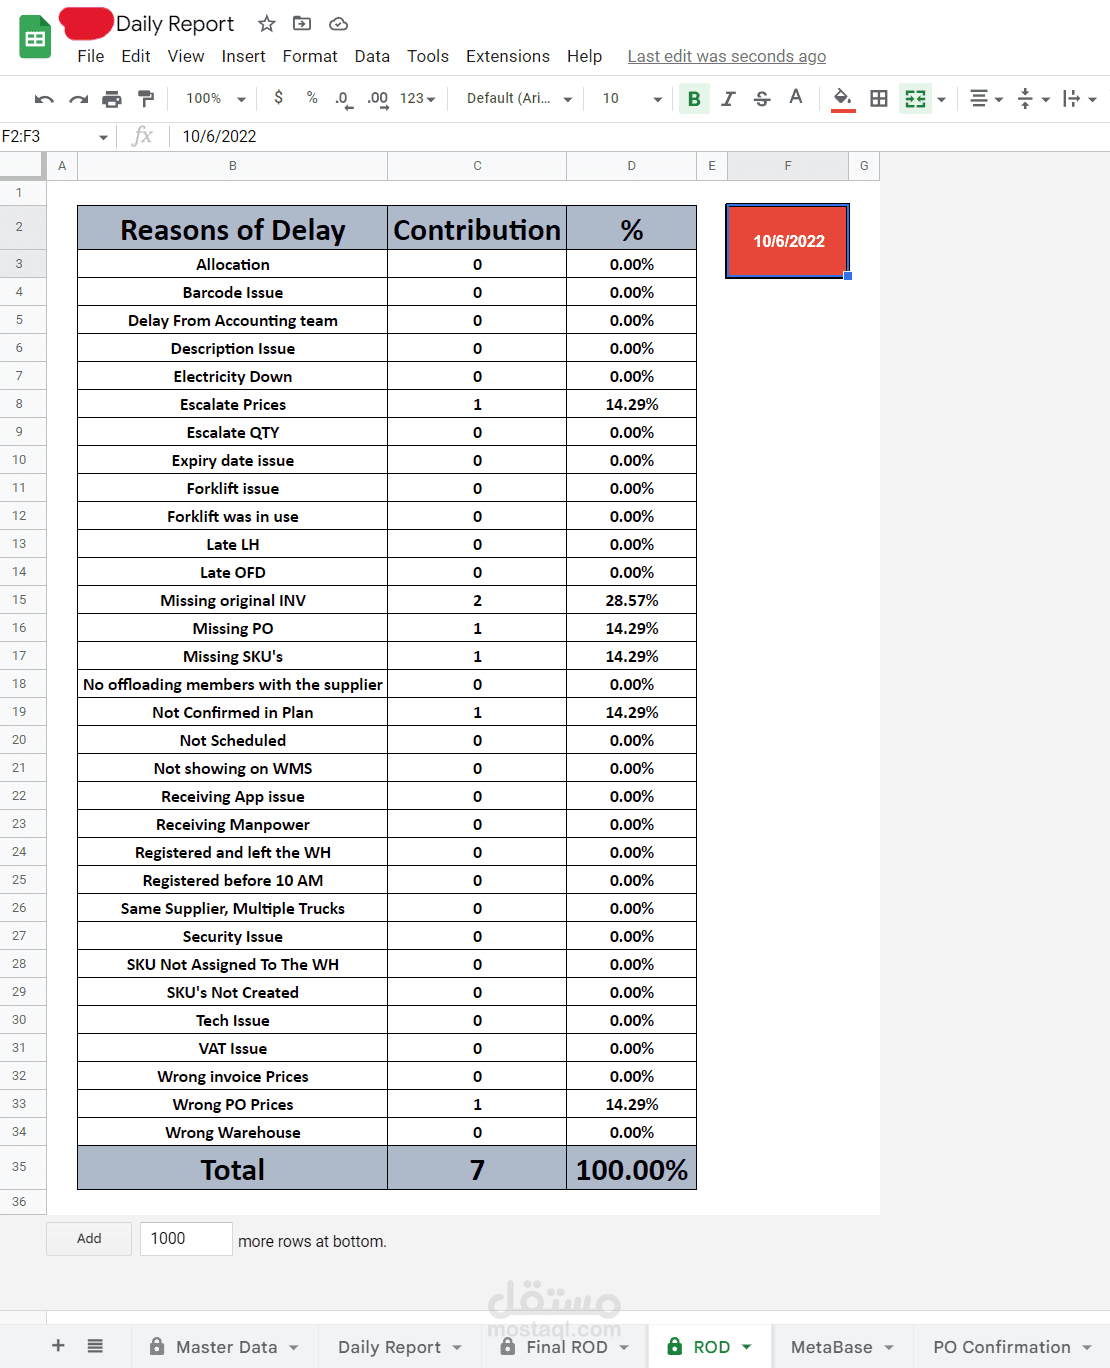Format cell as percent
1110x1368 pixels.
point(312,98)
